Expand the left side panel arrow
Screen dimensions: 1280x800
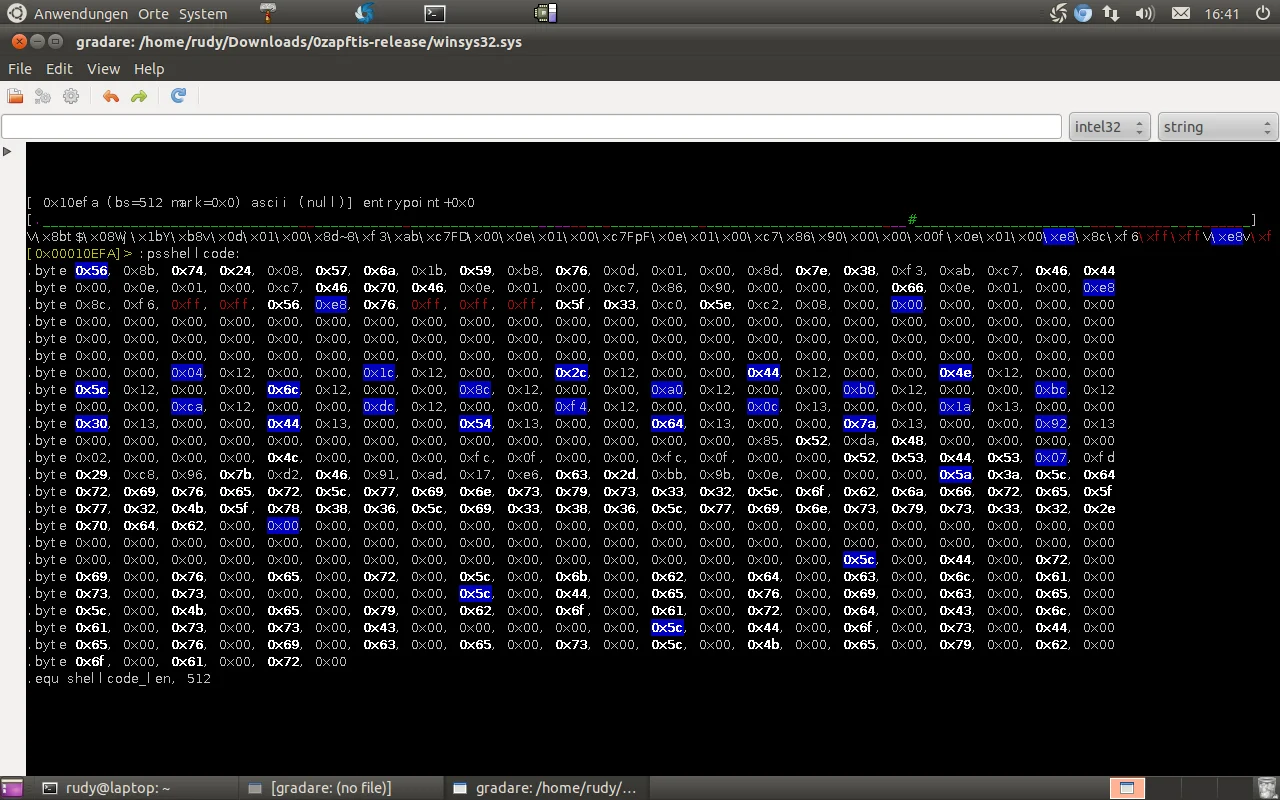[7, 151]
